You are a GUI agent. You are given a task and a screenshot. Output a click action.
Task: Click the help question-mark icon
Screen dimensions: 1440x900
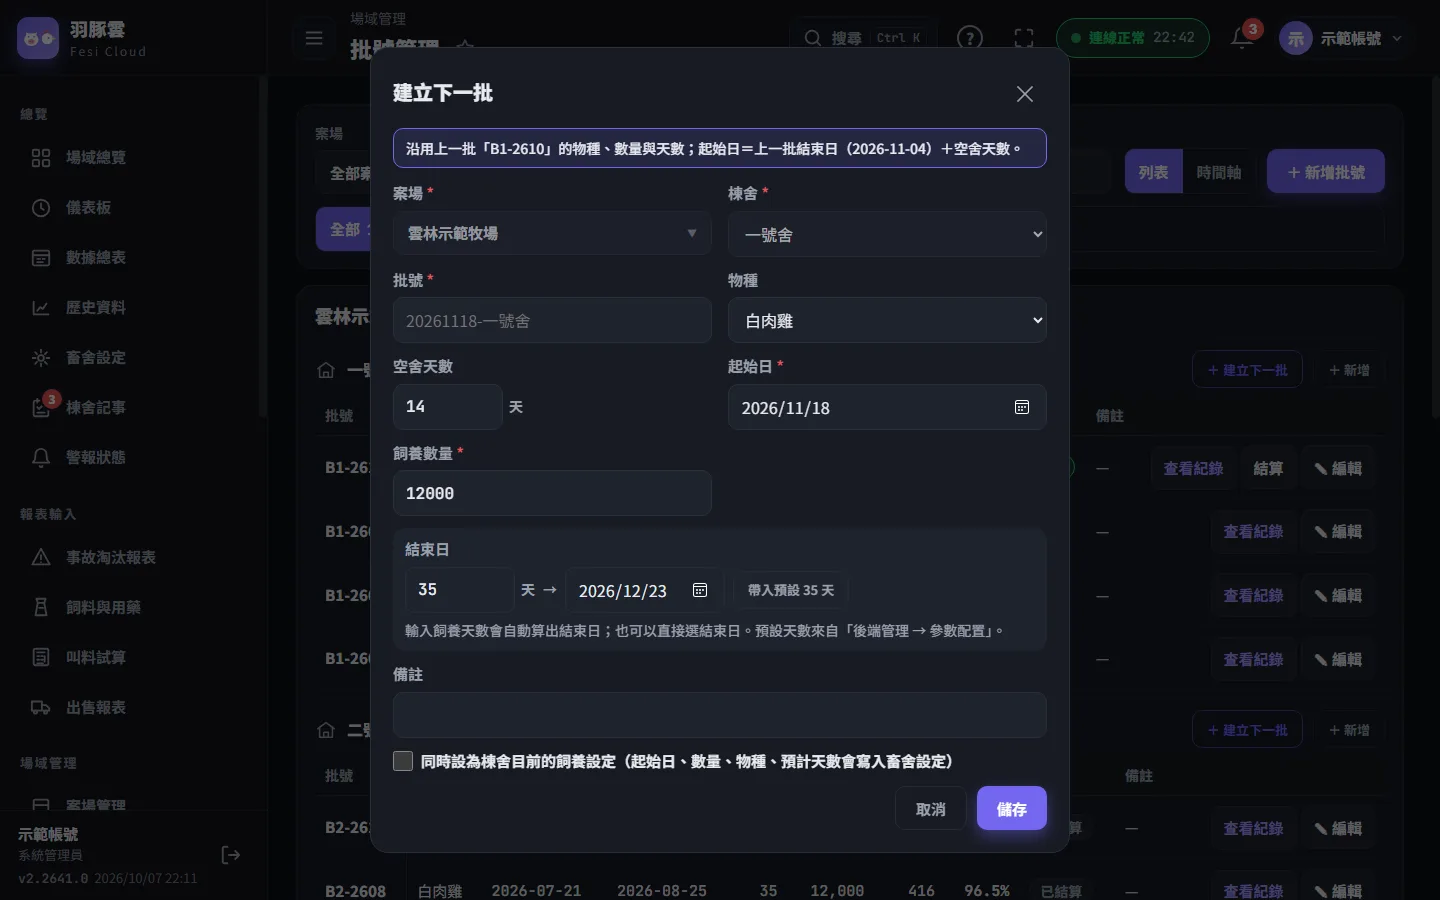(x=969, y=38)
